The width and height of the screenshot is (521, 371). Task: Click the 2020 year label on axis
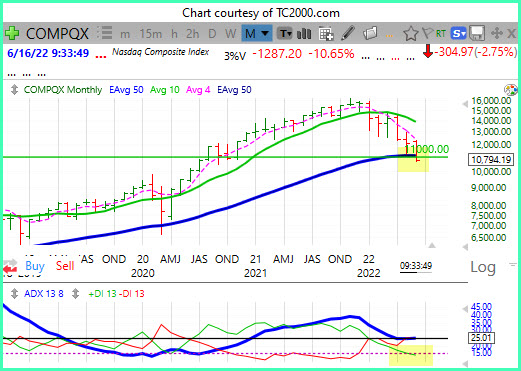tap(143, 273)
